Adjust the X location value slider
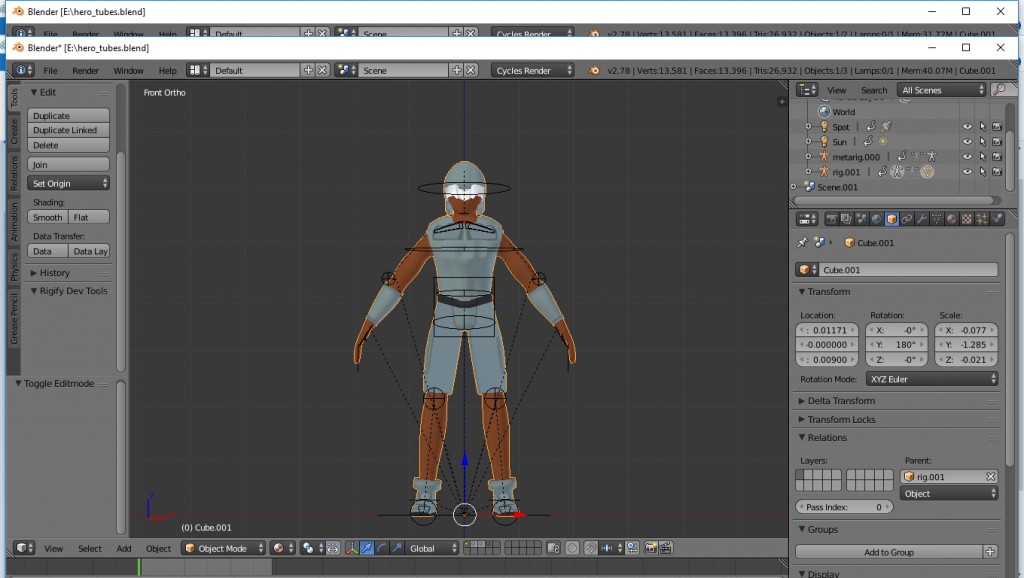This screenshot has width=1024, height=578. 827,329
